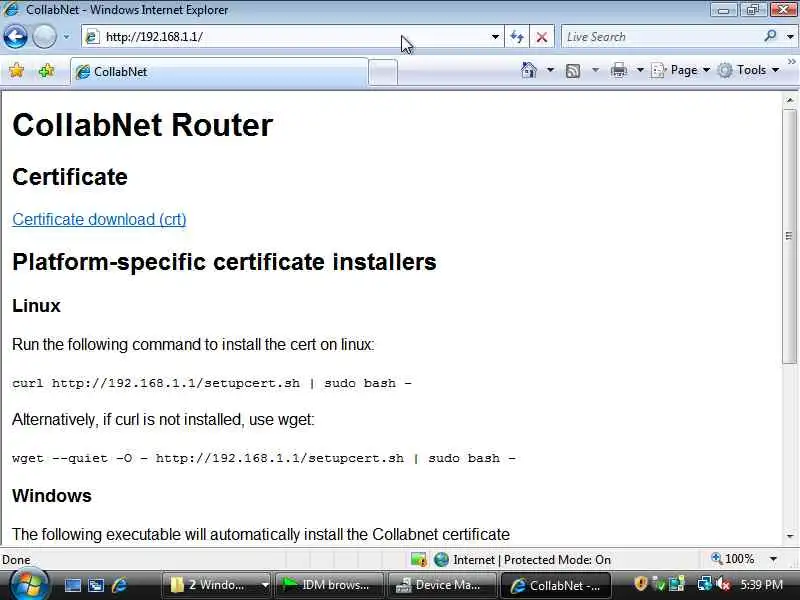800x600 pixels.
Task: Click the 5:39 PM clock
Action: (x=761, y=585)
